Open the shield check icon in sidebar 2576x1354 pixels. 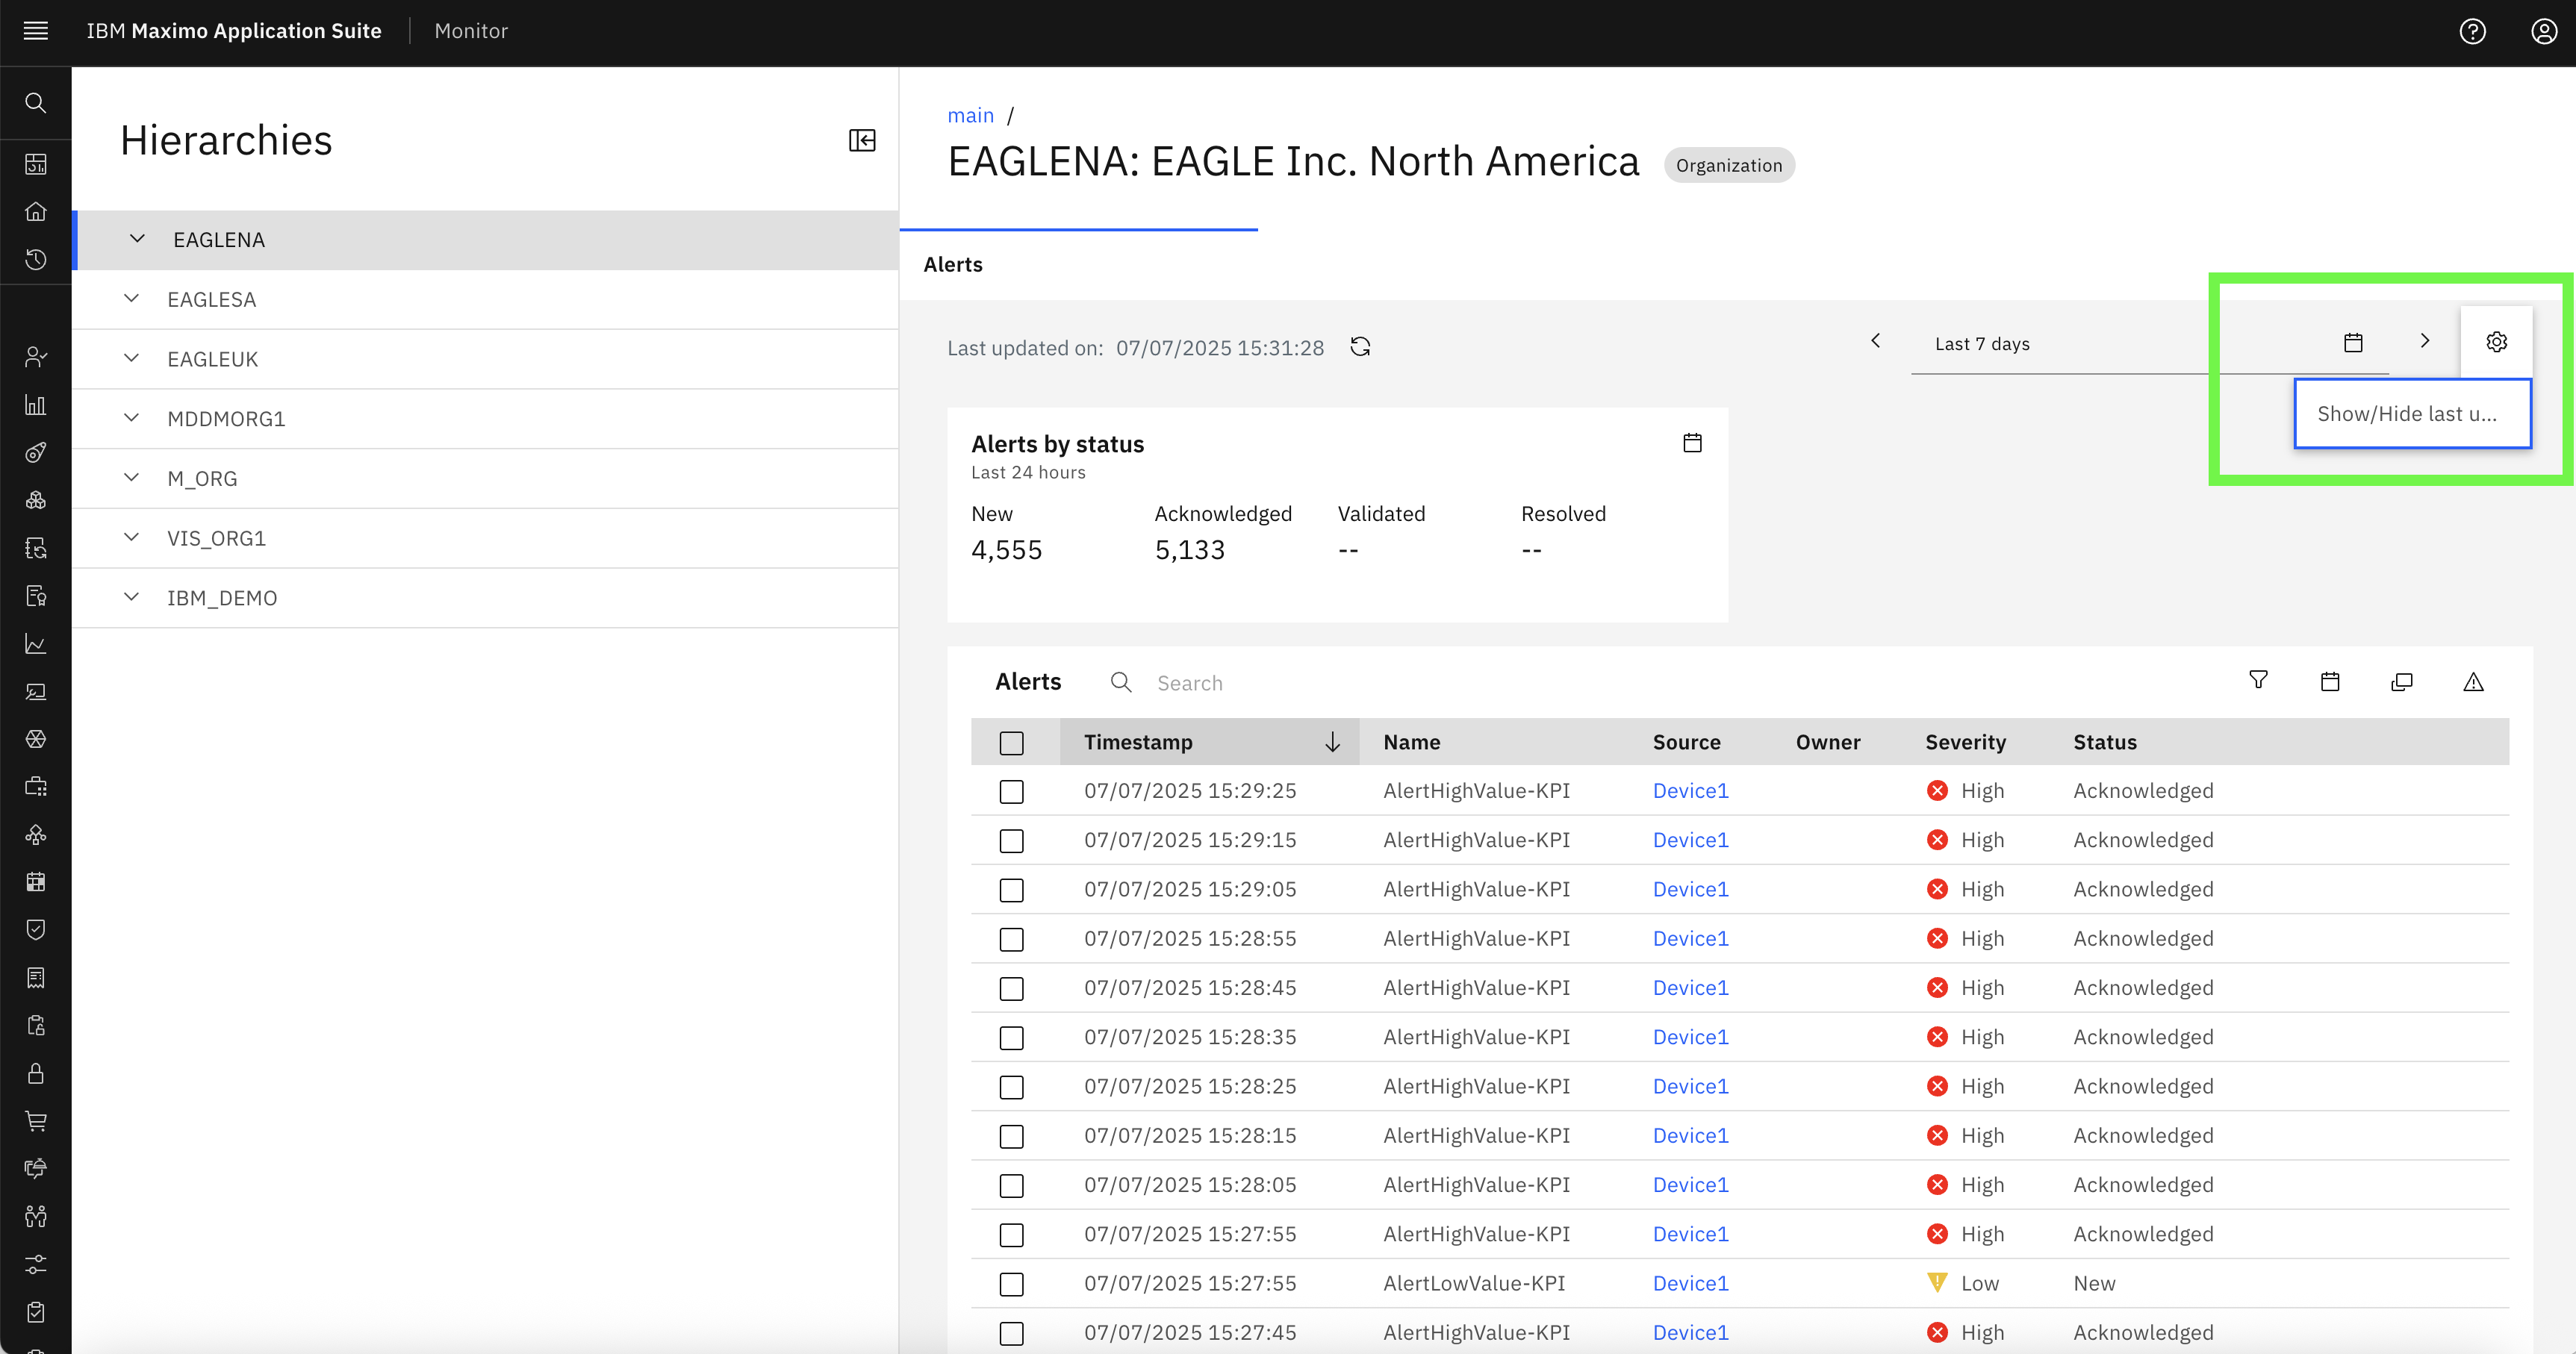36,930
